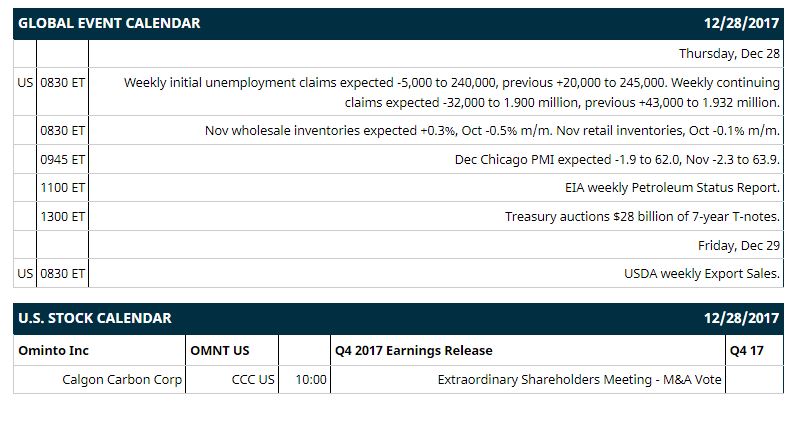This screenshot has height=423, width=808.
Task: Select the Dec Chicago PMI expected entry
Action: click(617, 159)
